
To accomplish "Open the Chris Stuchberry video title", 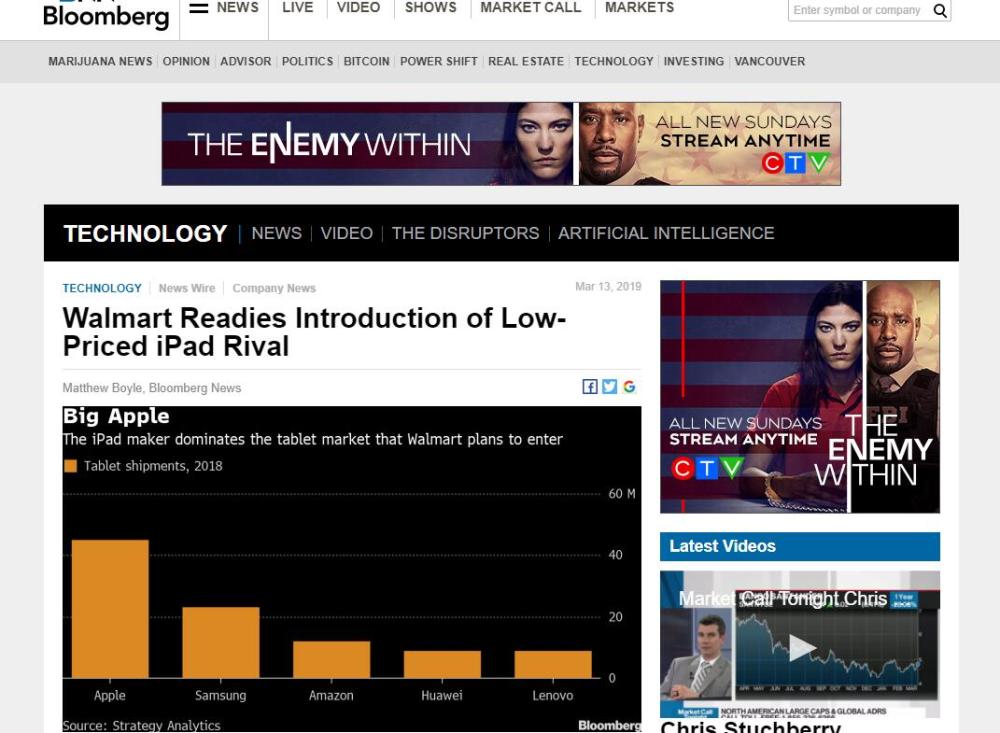I will (x=750, y=727).
